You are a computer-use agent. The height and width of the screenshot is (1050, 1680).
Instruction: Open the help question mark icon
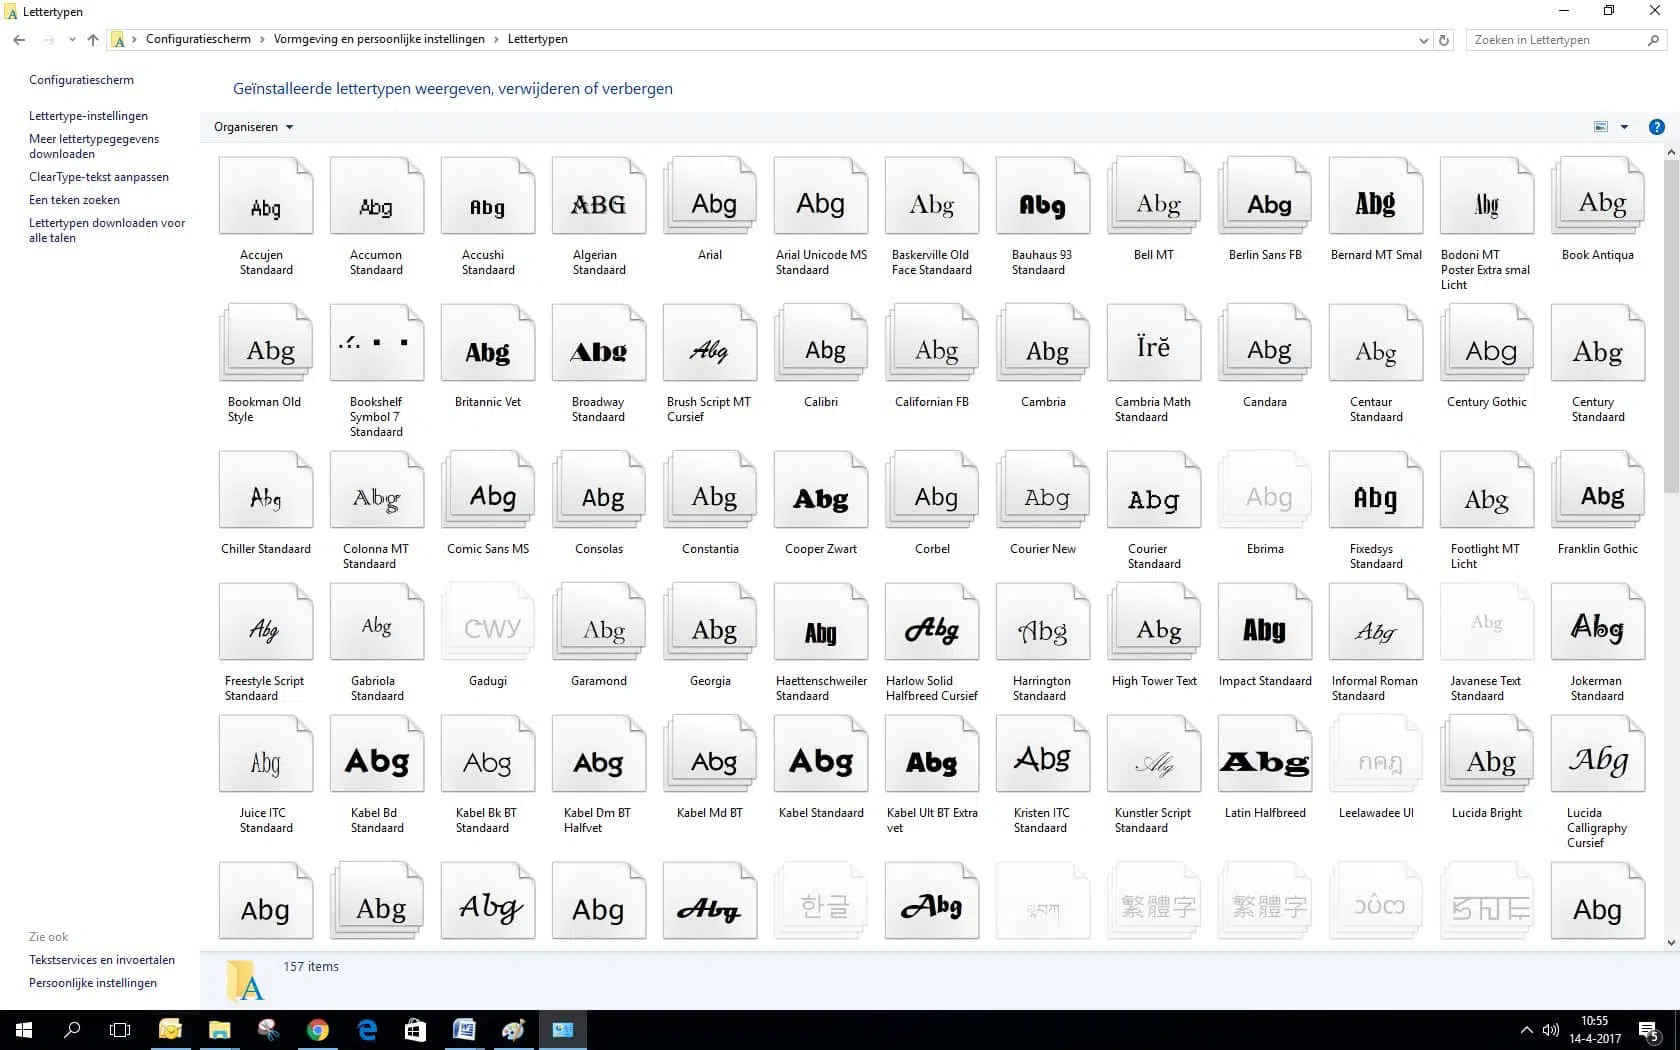pyautogui.click(x=1656, y=127)
